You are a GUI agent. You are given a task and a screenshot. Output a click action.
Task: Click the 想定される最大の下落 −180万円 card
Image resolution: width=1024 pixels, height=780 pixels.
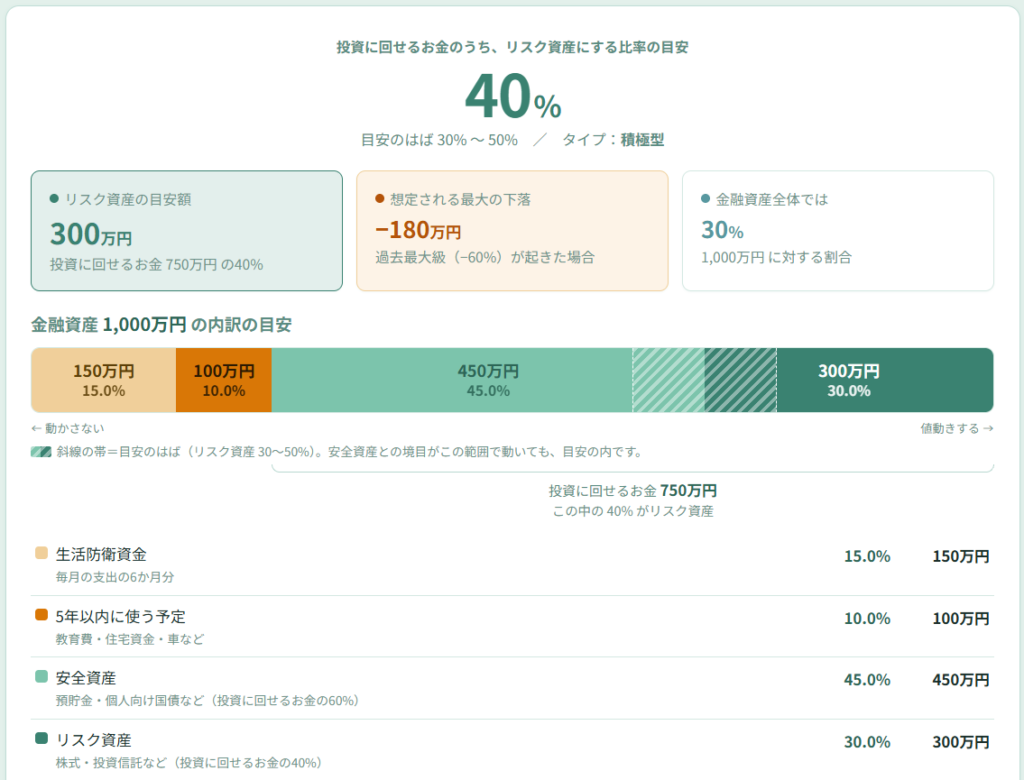512,231
